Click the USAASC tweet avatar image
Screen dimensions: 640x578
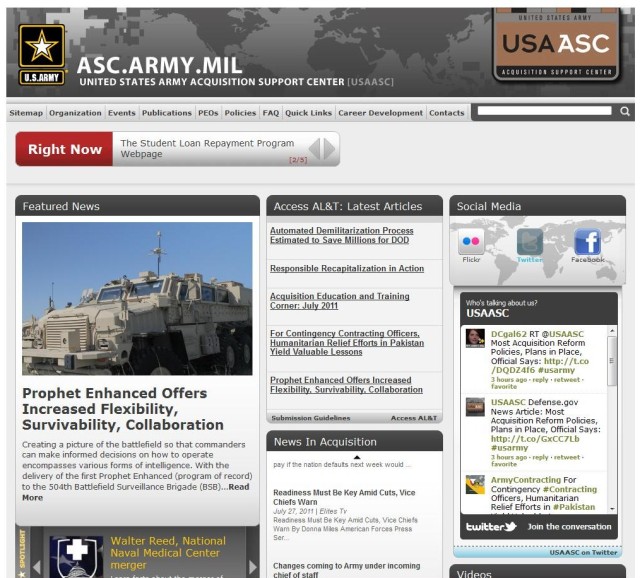(475, 407)
